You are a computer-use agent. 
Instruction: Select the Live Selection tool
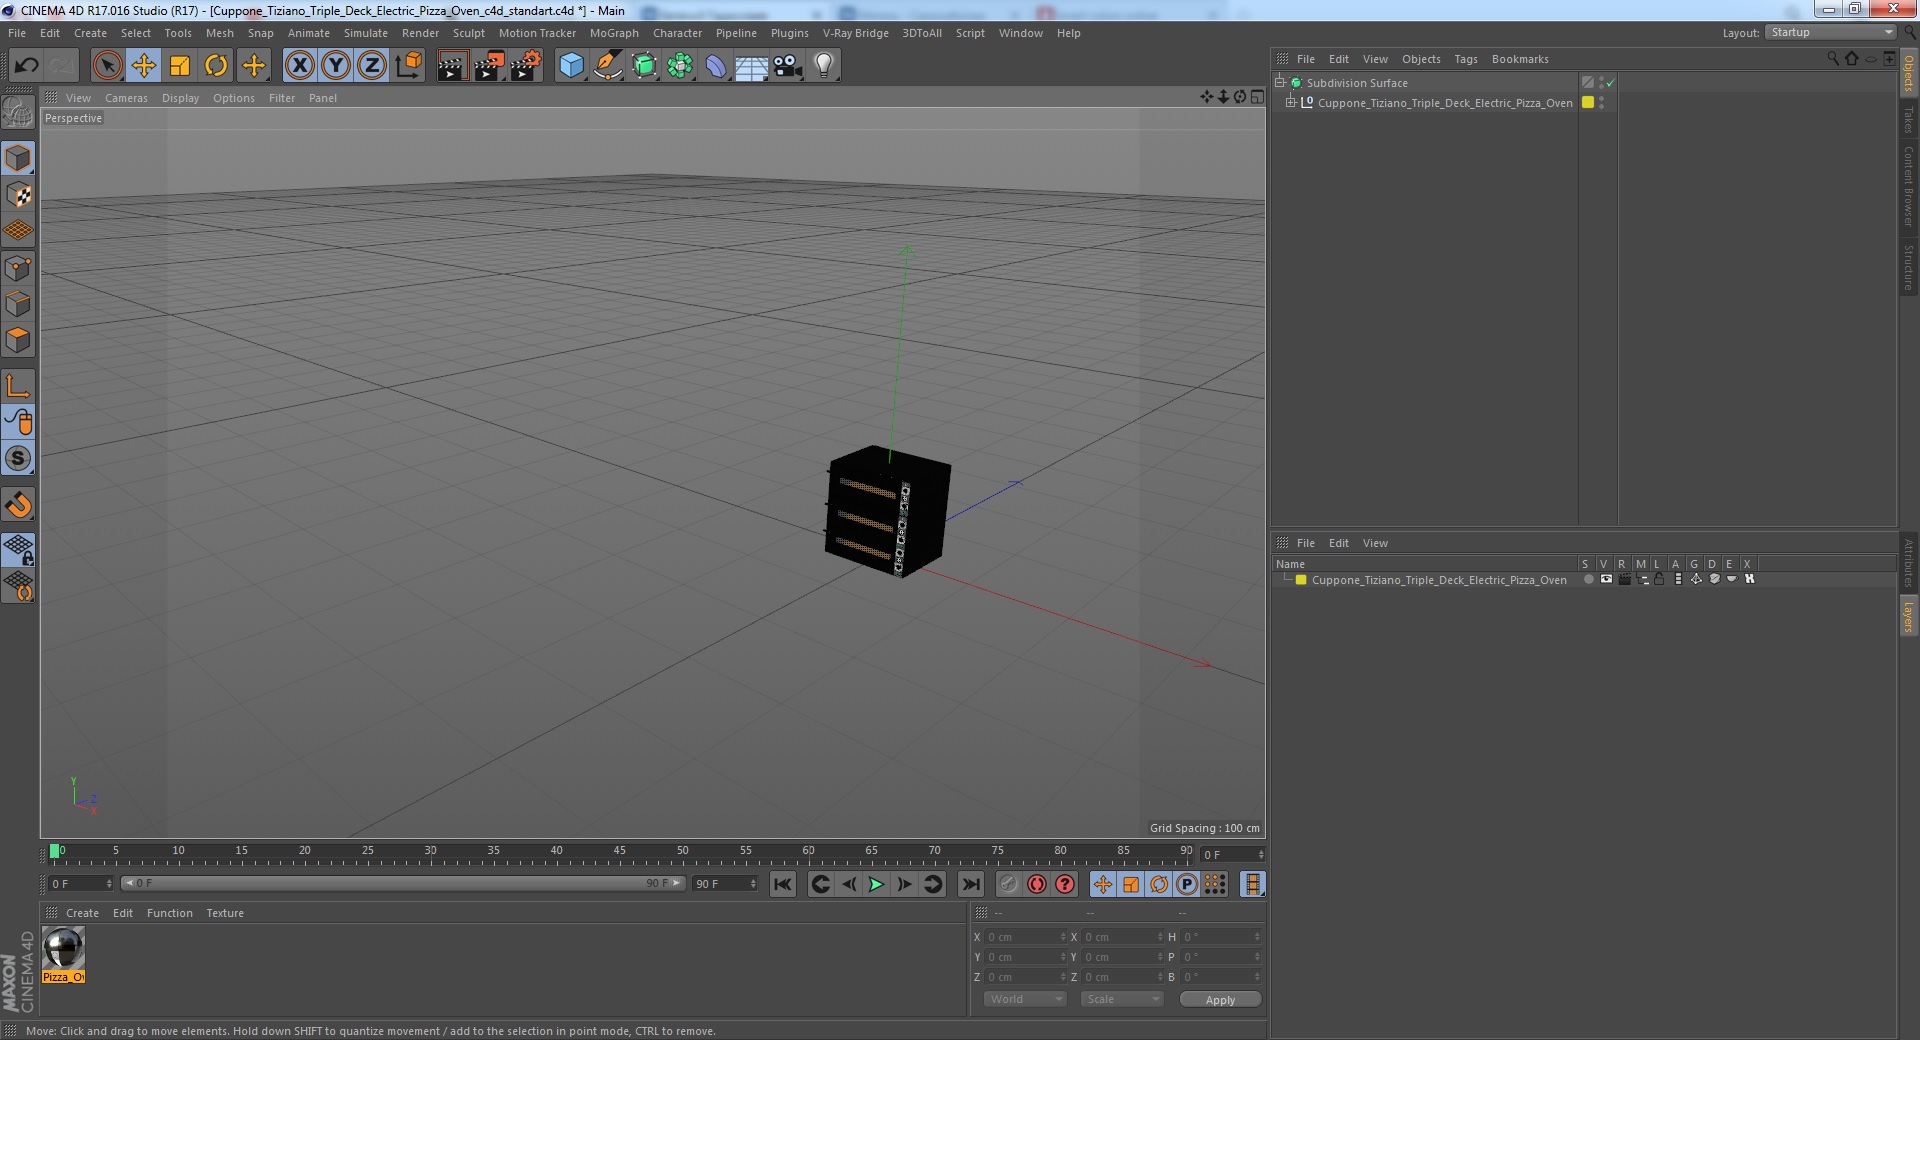[107, 66]
